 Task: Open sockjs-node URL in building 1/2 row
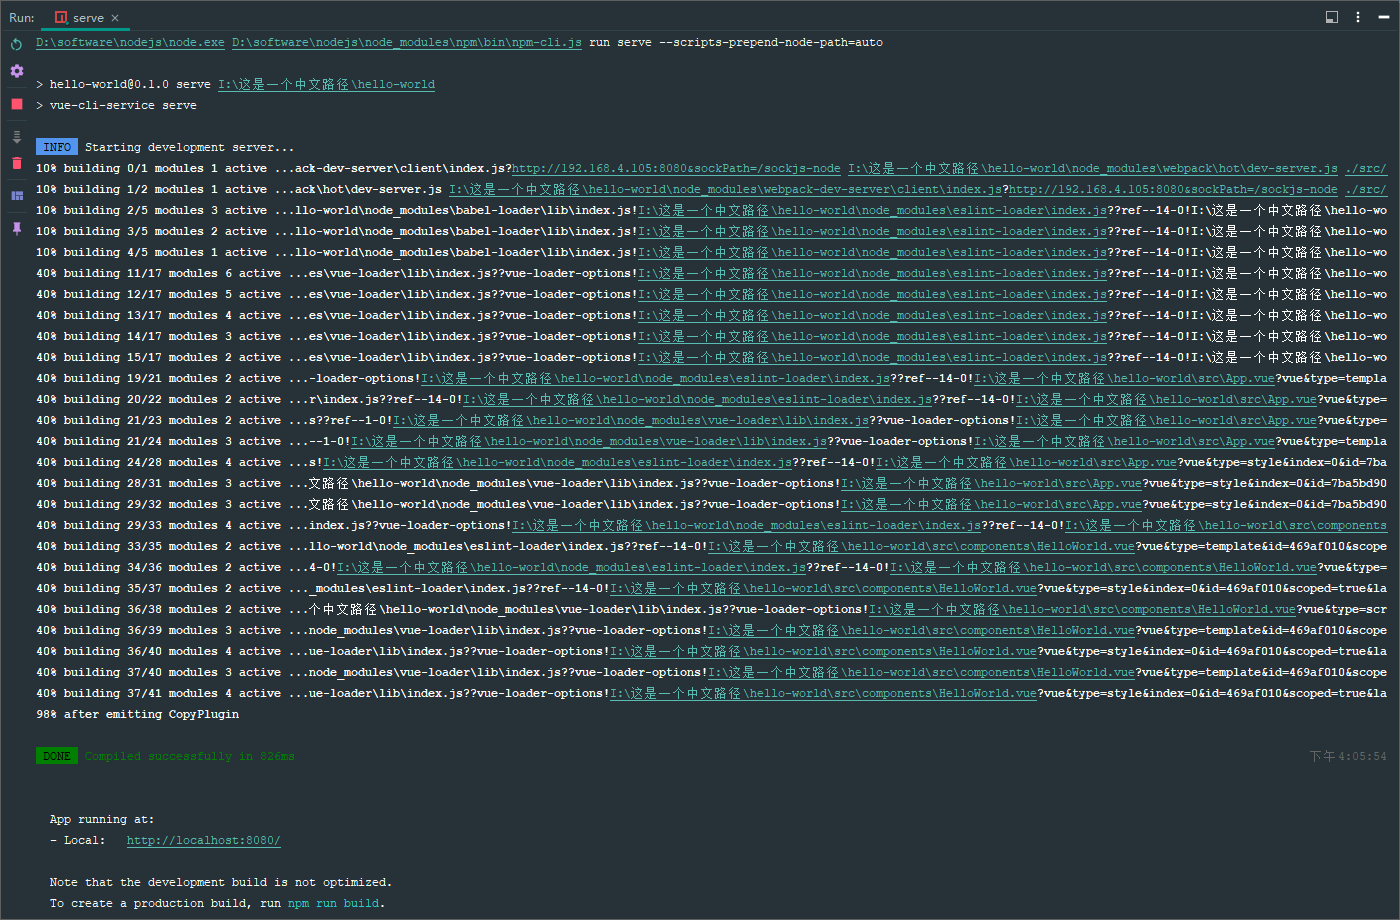click(1174, 190)
